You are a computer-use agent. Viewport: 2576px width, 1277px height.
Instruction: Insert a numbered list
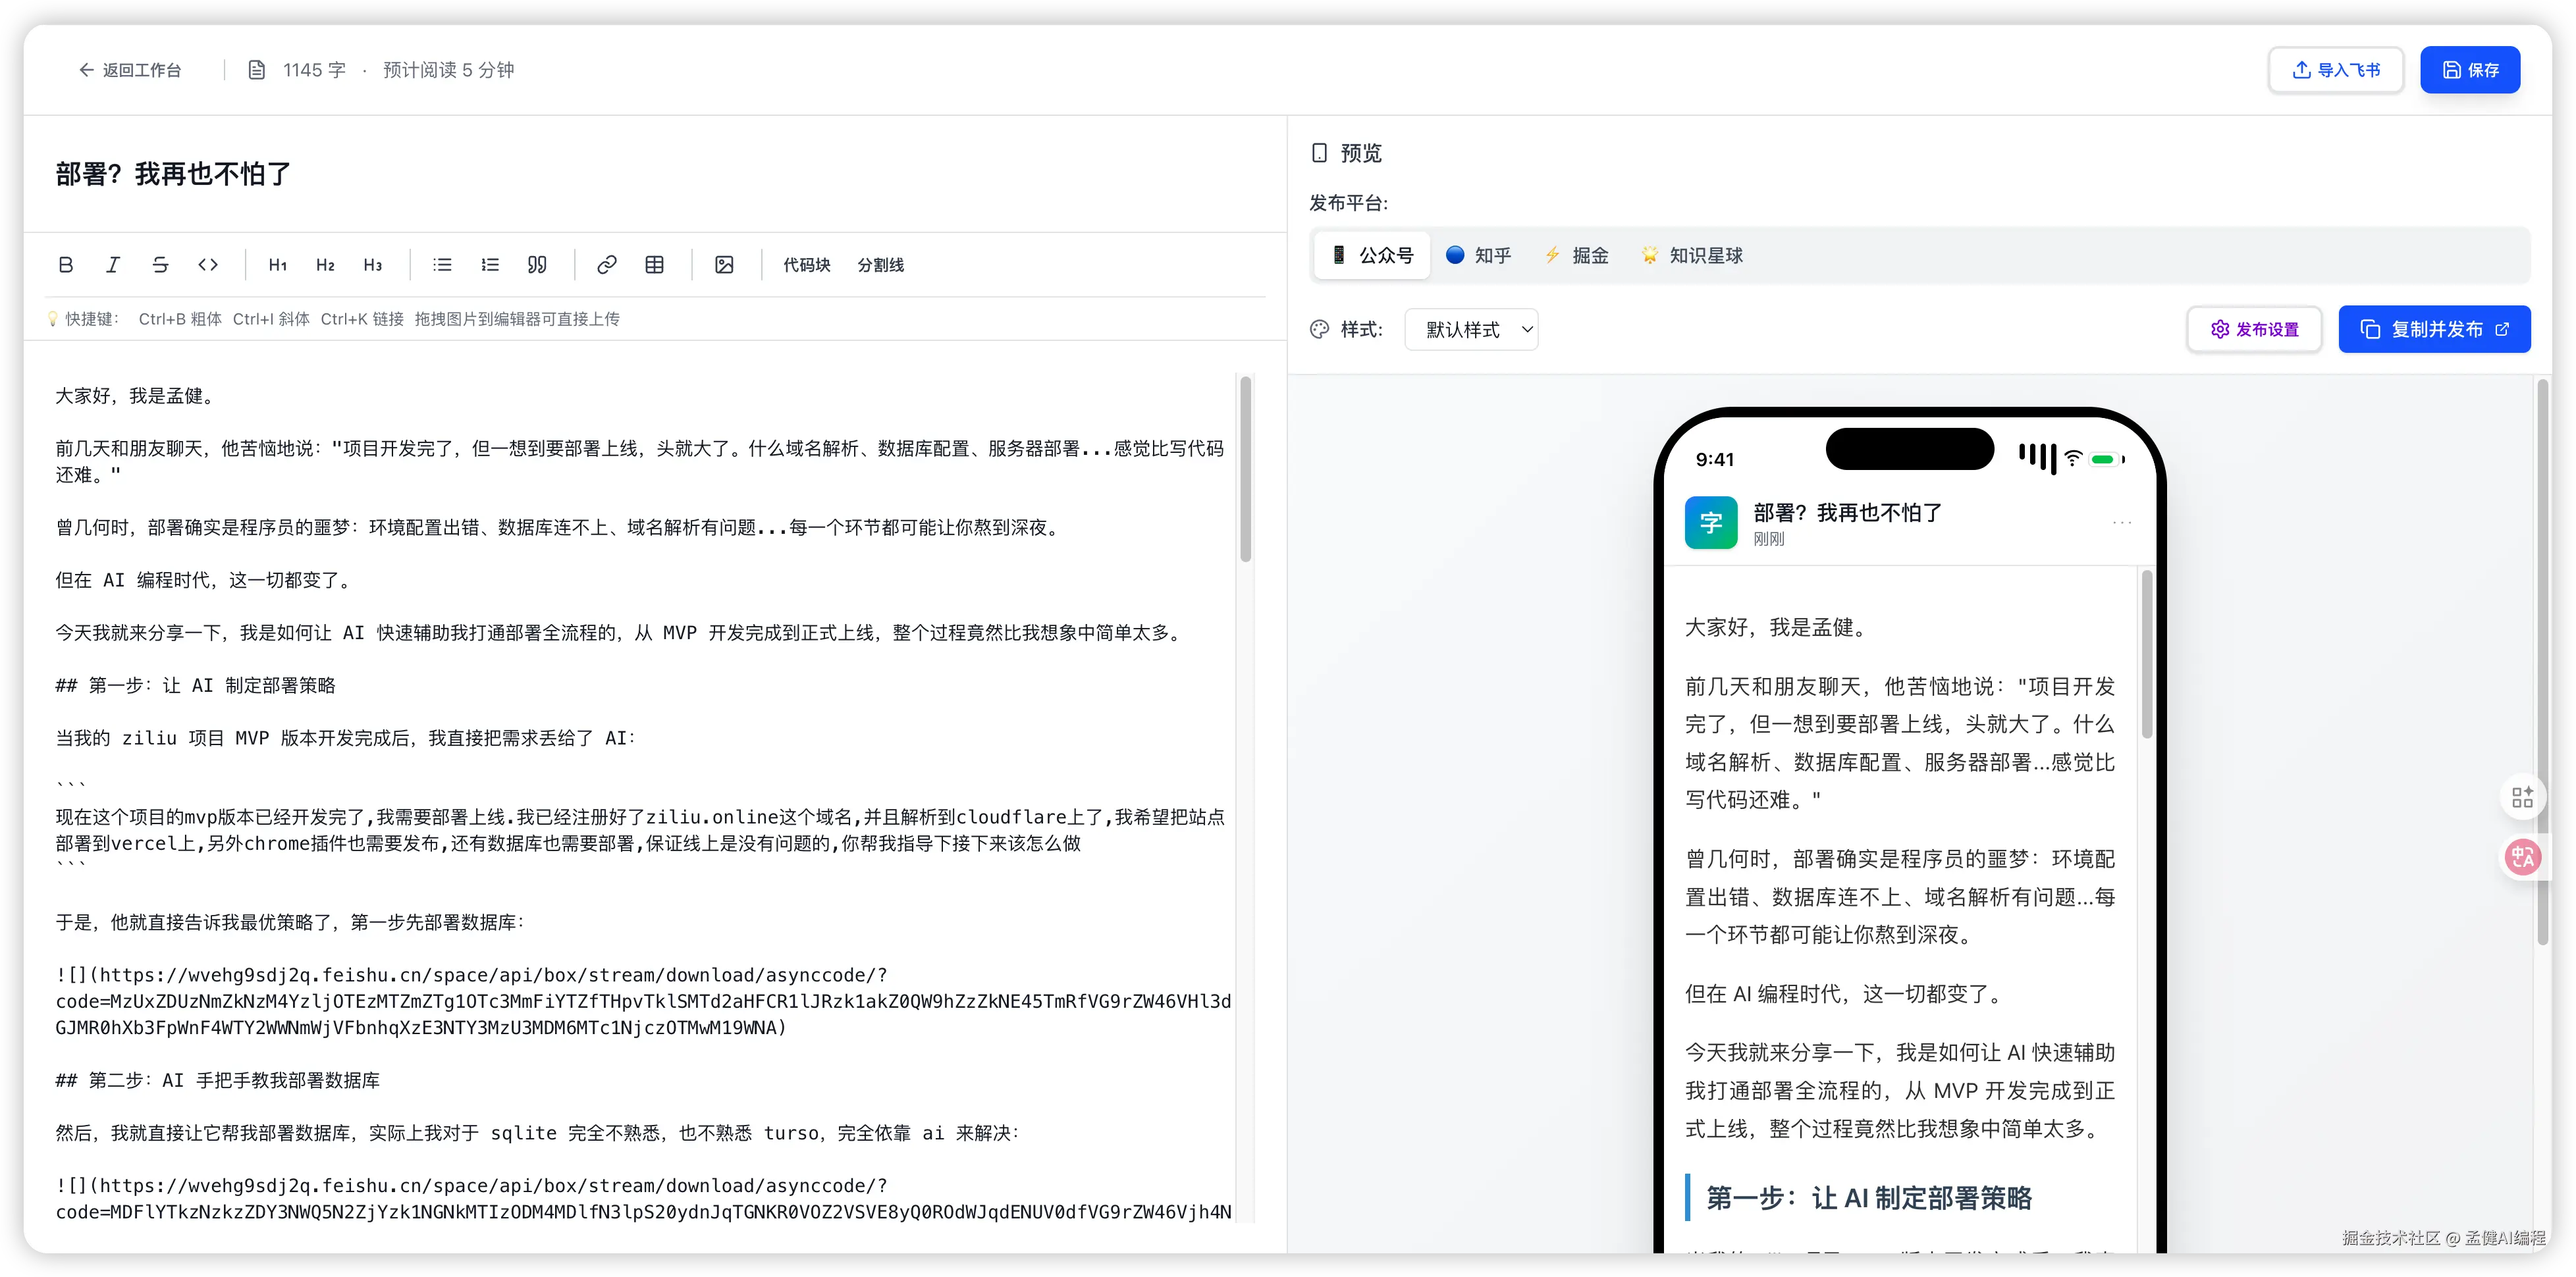click(x=490, y=265)
